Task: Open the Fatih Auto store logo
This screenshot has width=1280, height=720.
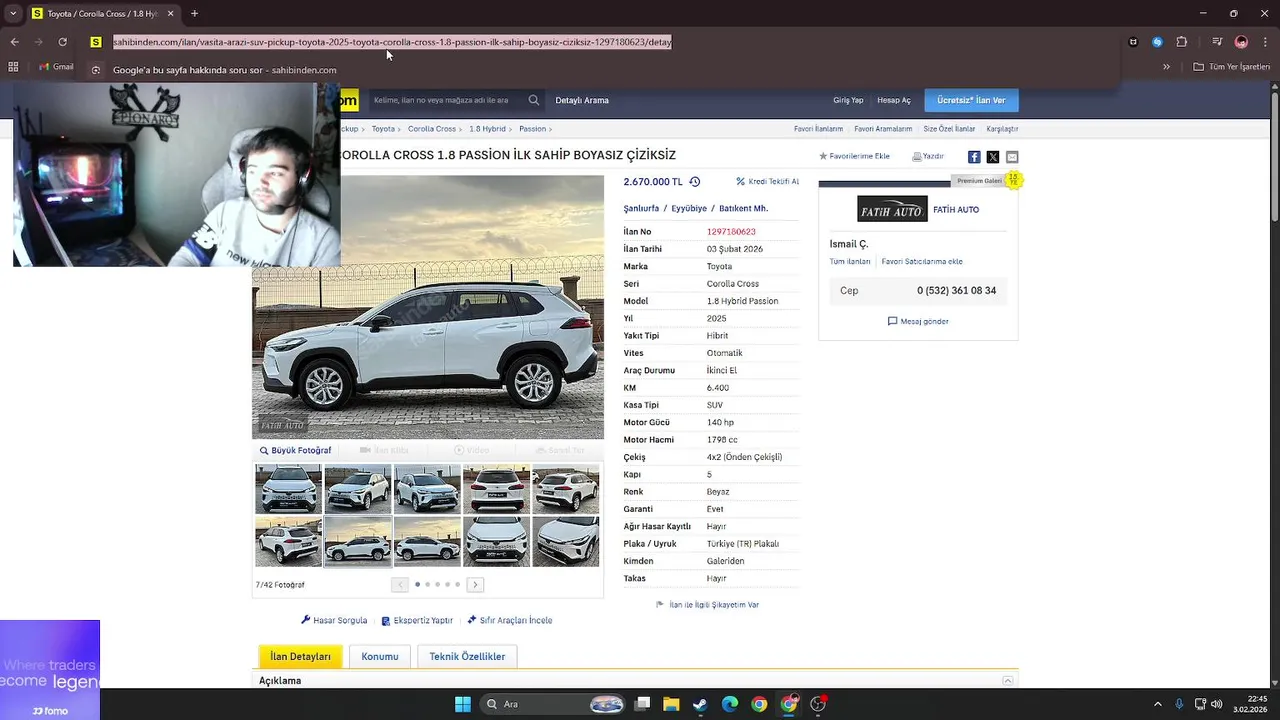Action: tap(892, 209)
